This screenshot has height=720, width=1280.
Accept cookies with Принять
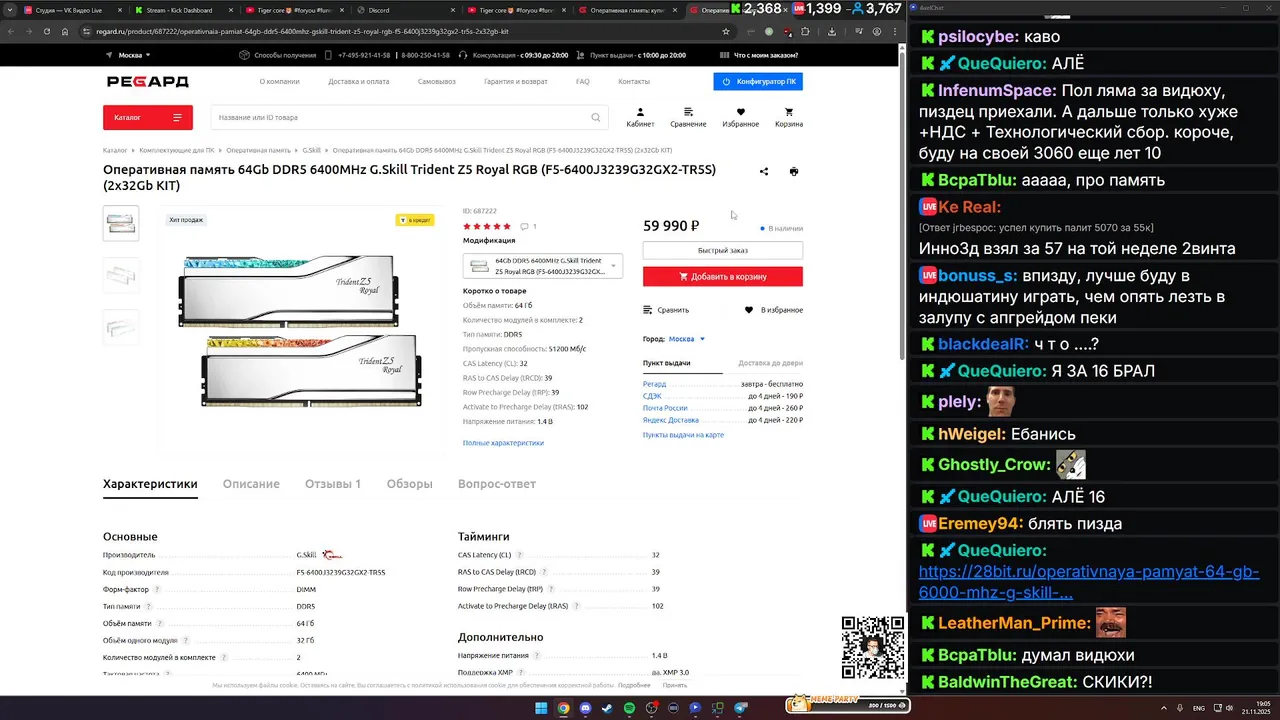click(675, 686)
